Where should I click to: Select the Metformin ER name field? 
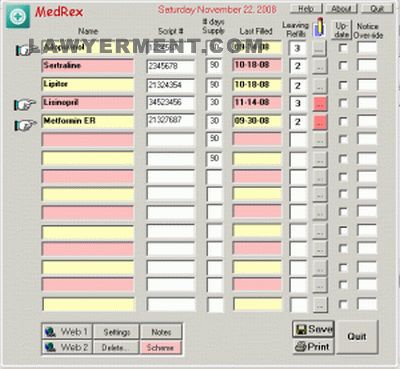pyautogui.click(x=88, y=121)
